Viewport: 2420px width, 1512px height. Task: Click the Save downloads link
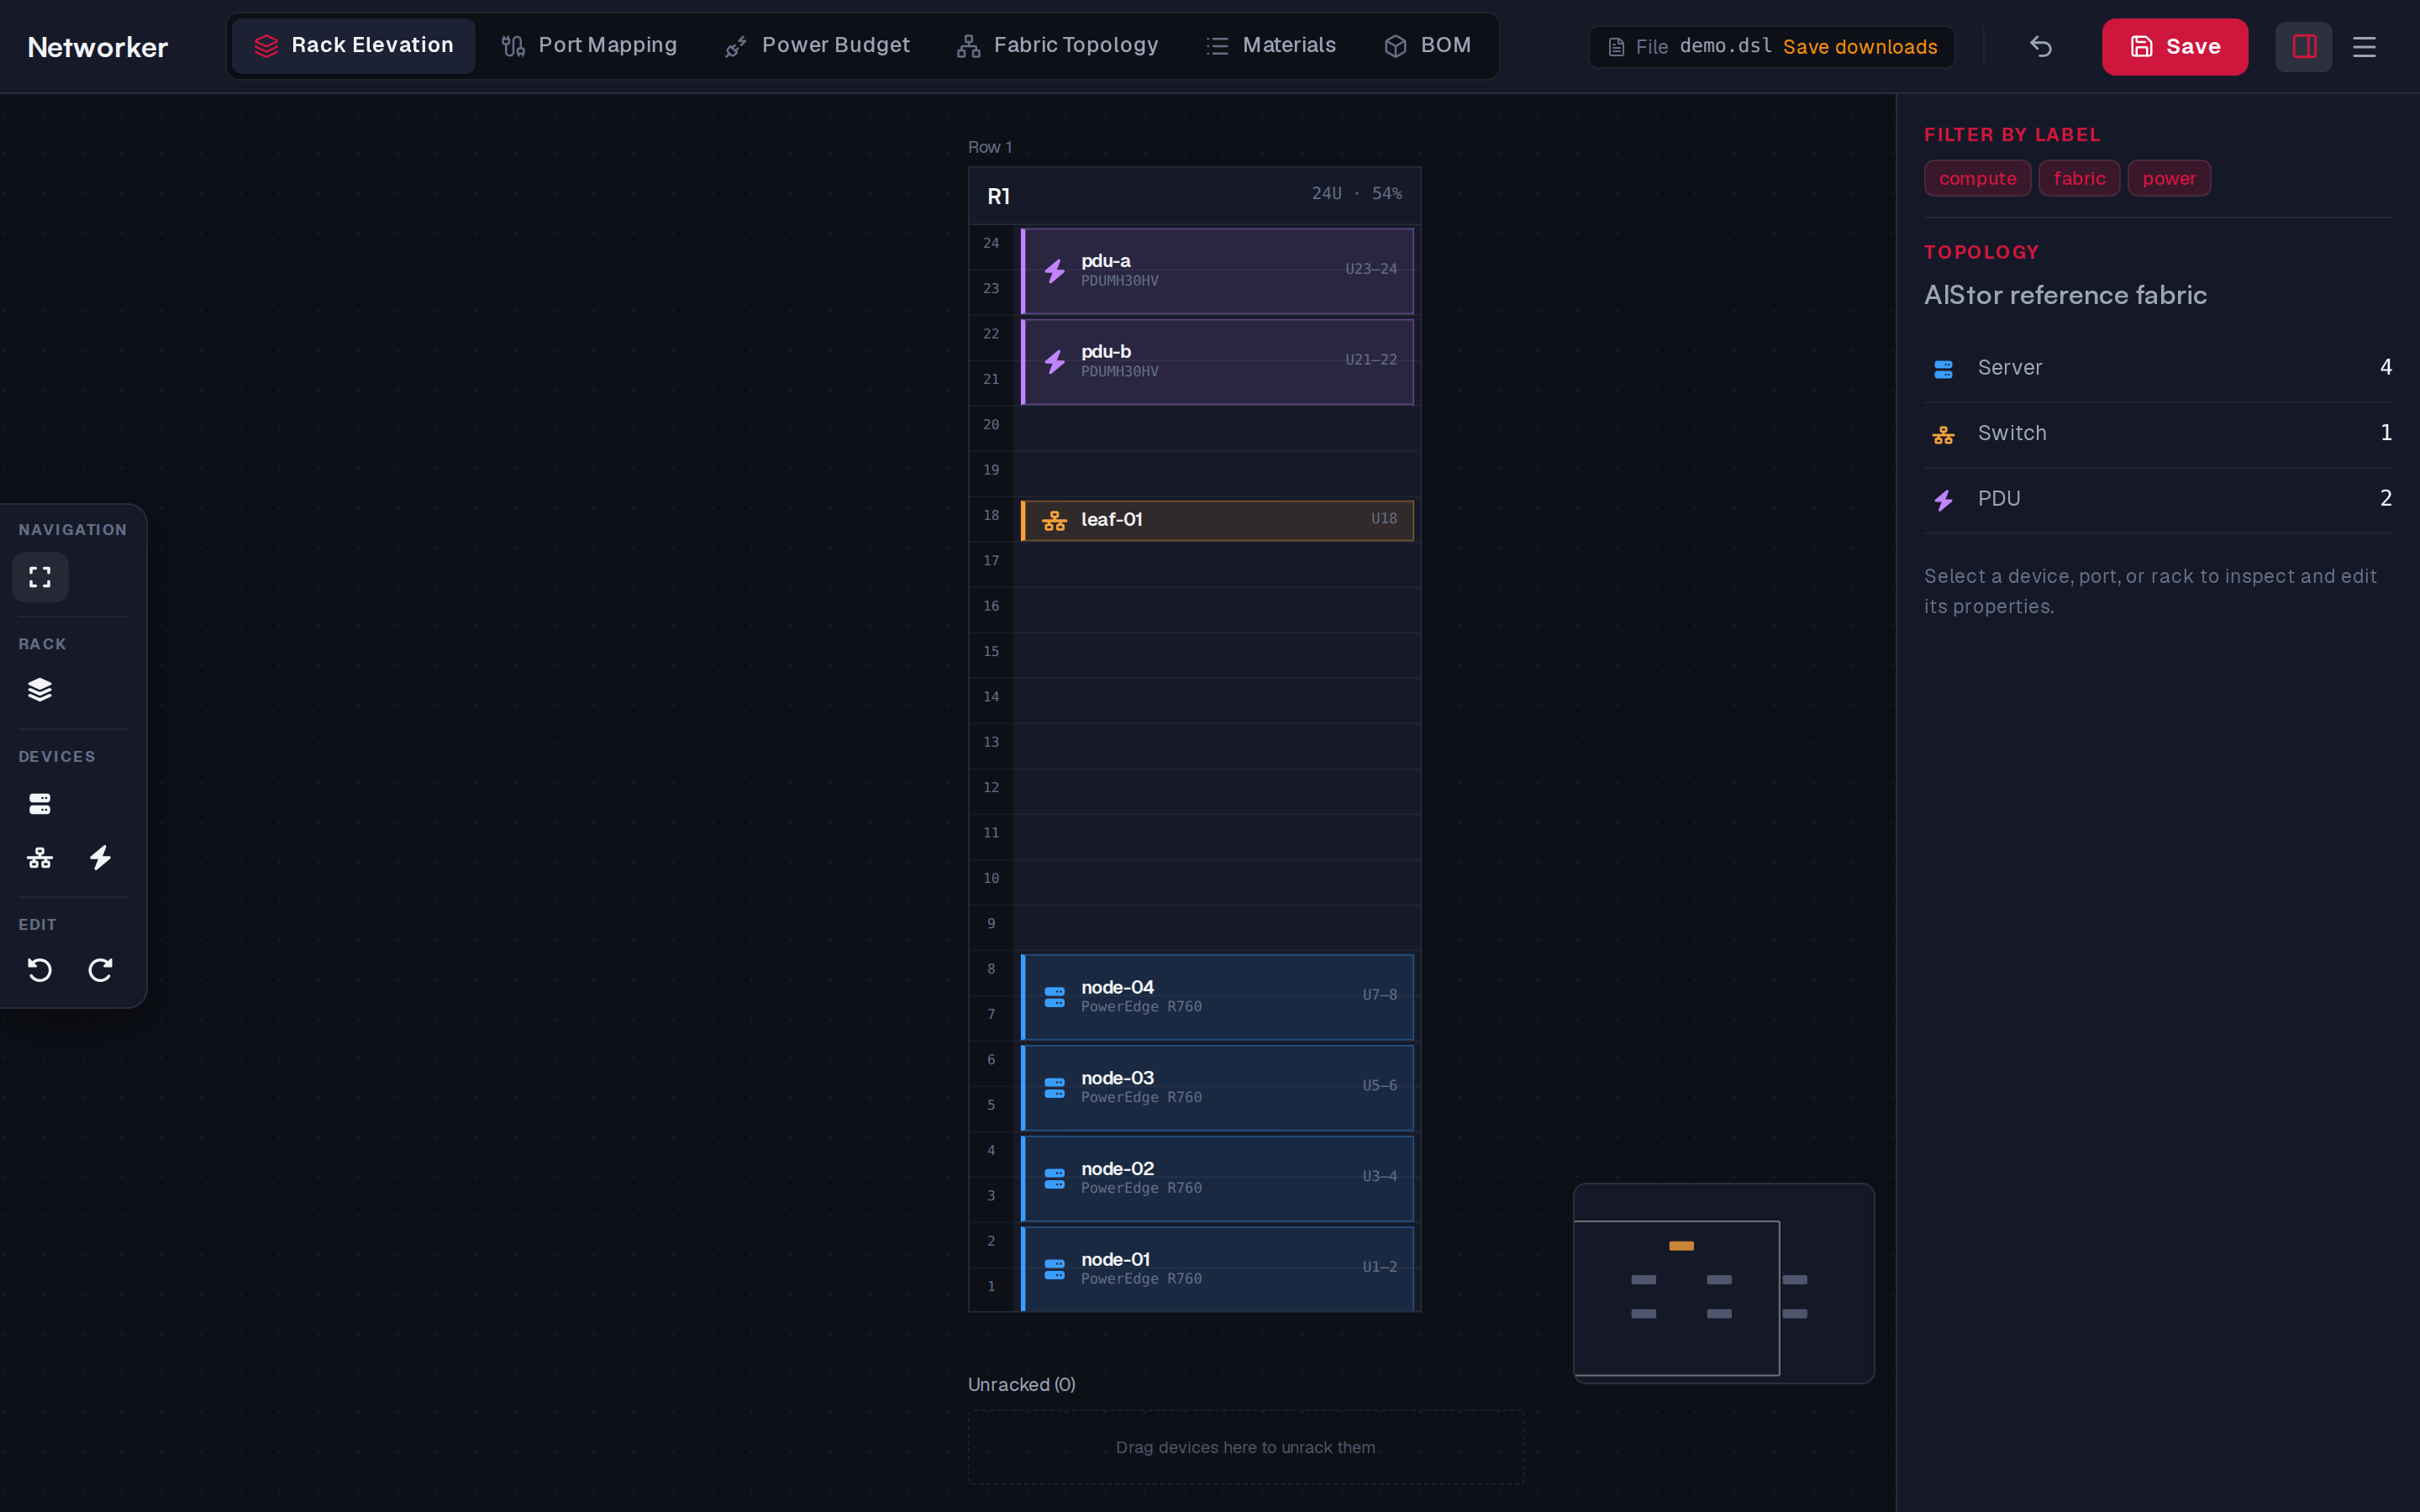tap(1859, 47)
